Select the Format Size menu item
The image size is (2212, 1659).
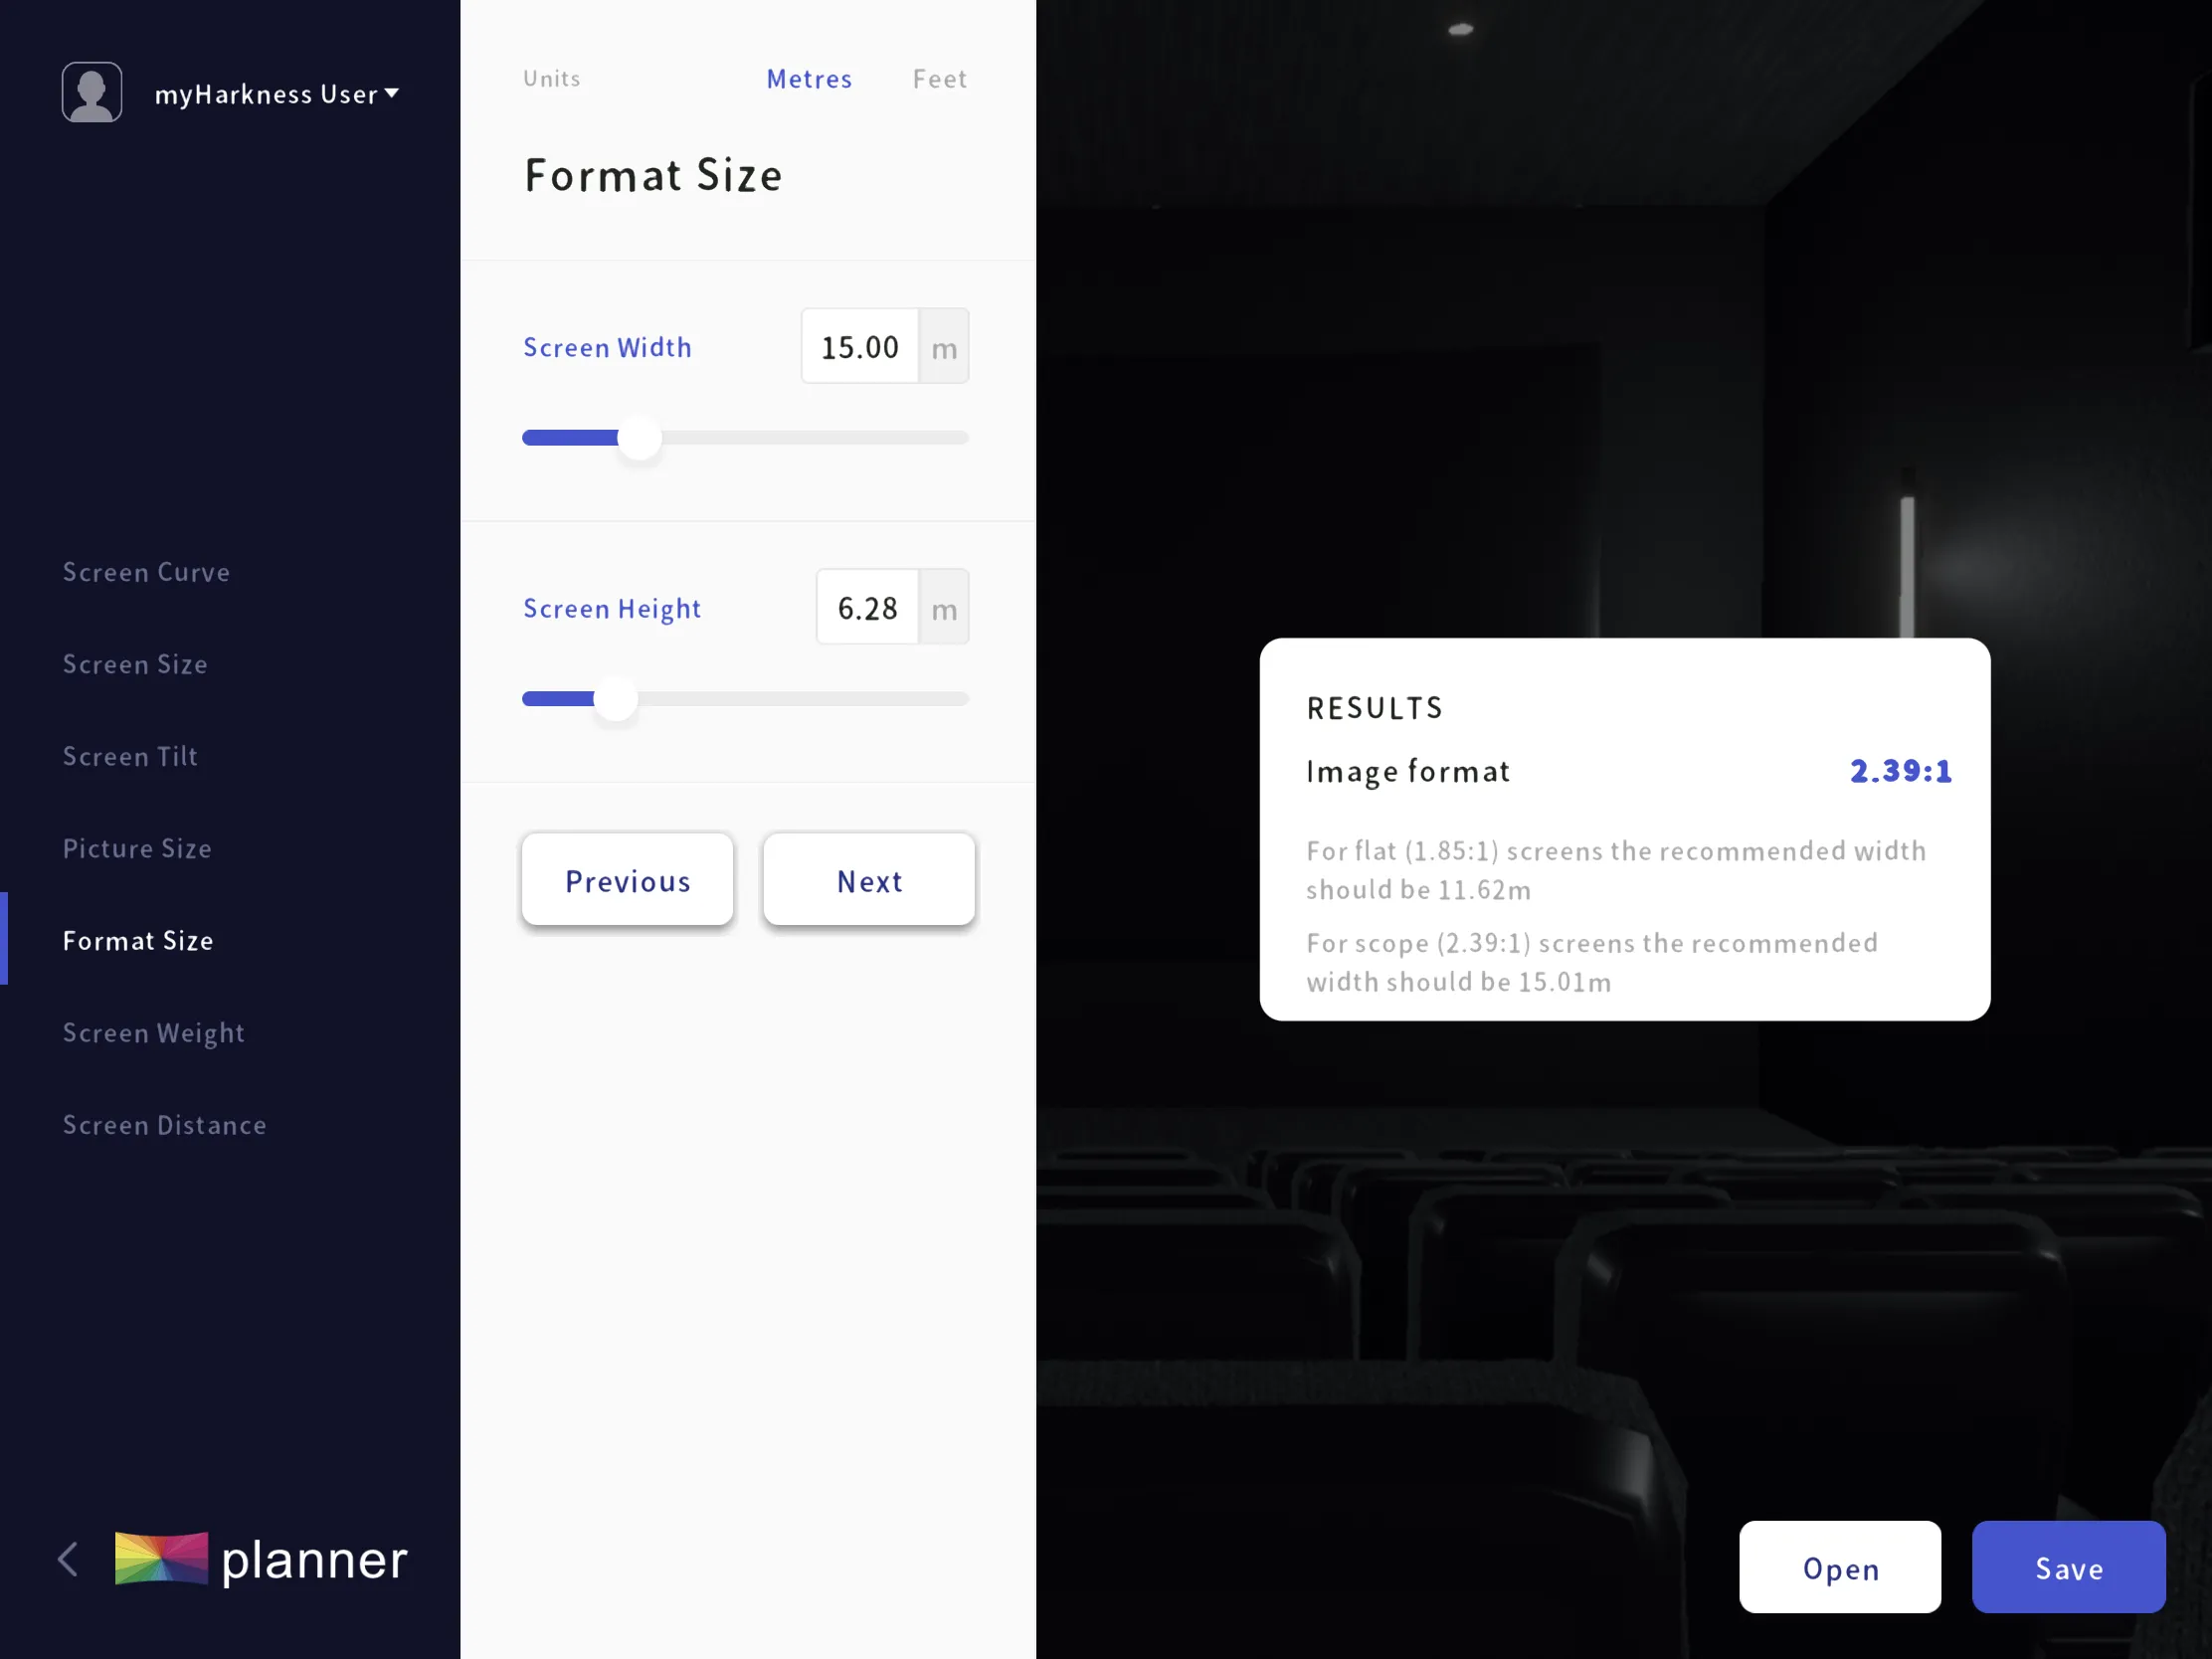[137, 939]
